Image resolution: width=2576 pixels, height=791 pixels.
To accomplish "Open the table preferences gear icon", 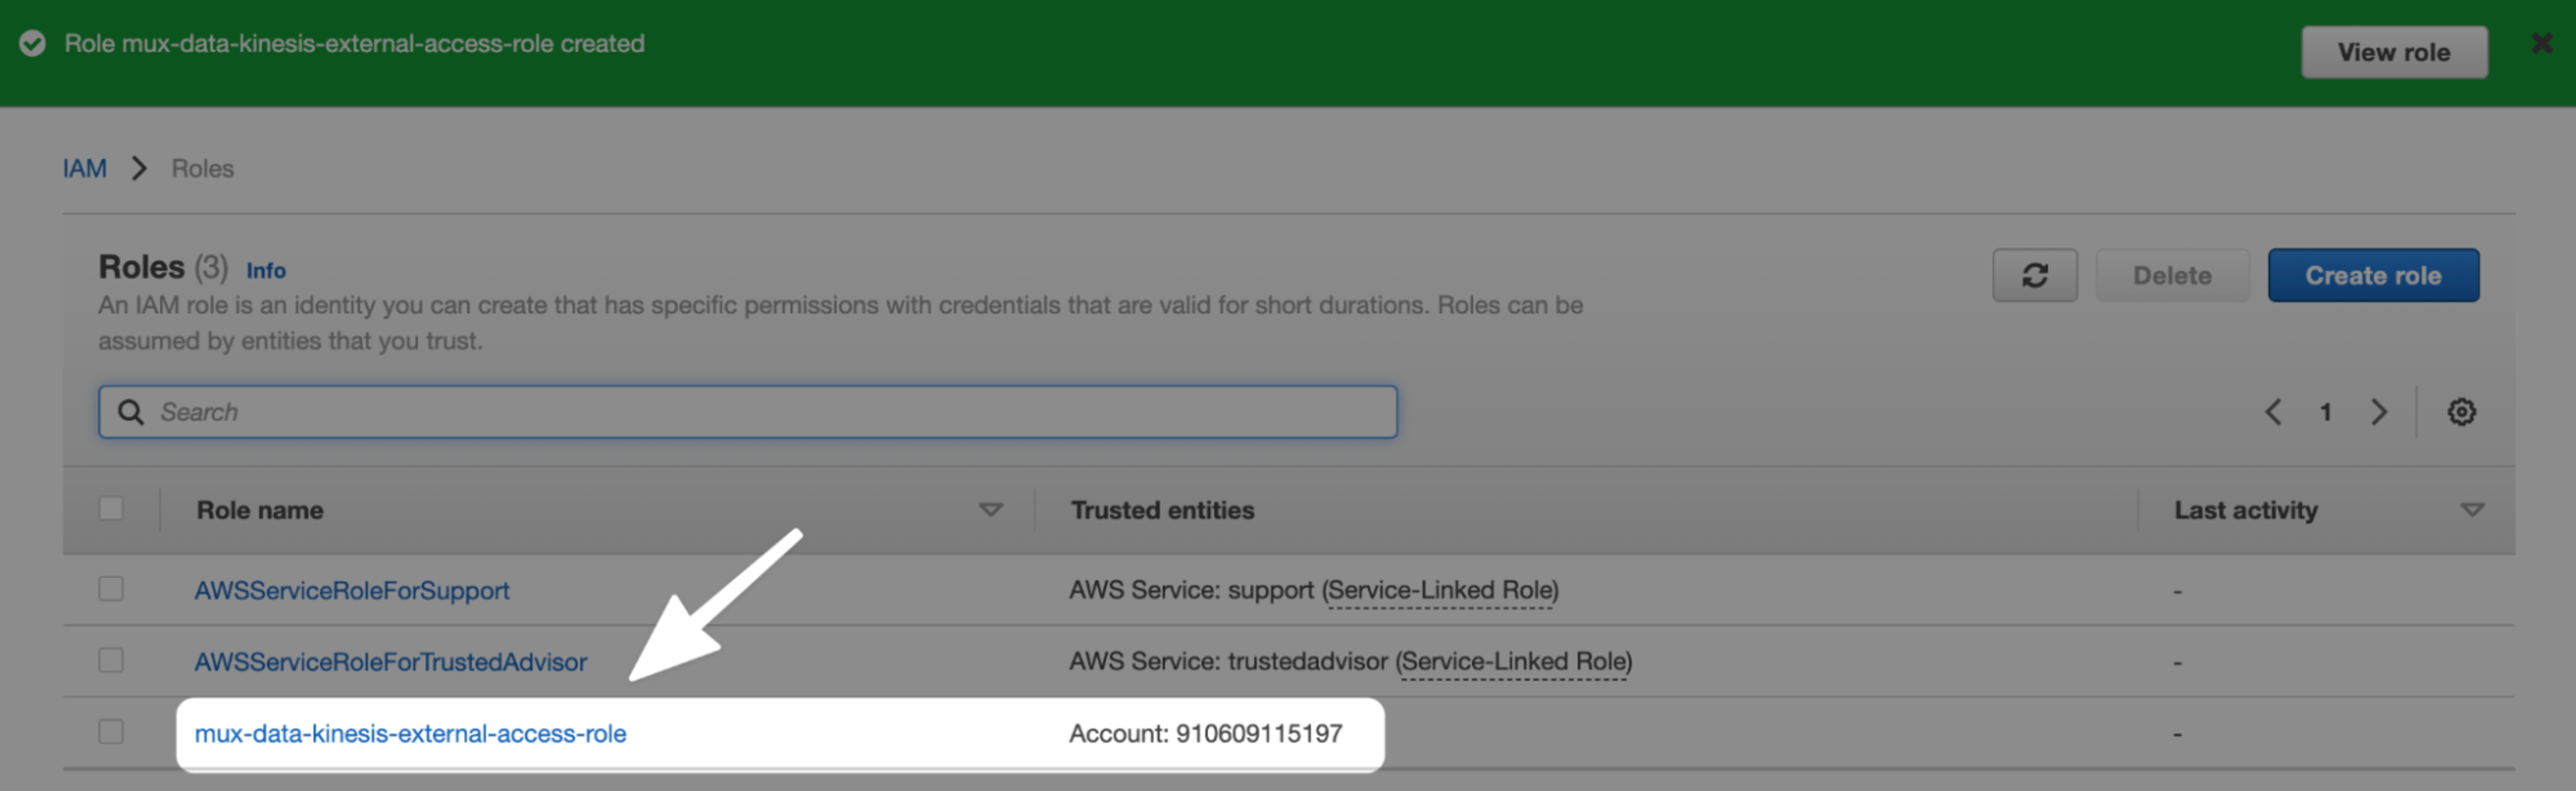I will 2461,412.
